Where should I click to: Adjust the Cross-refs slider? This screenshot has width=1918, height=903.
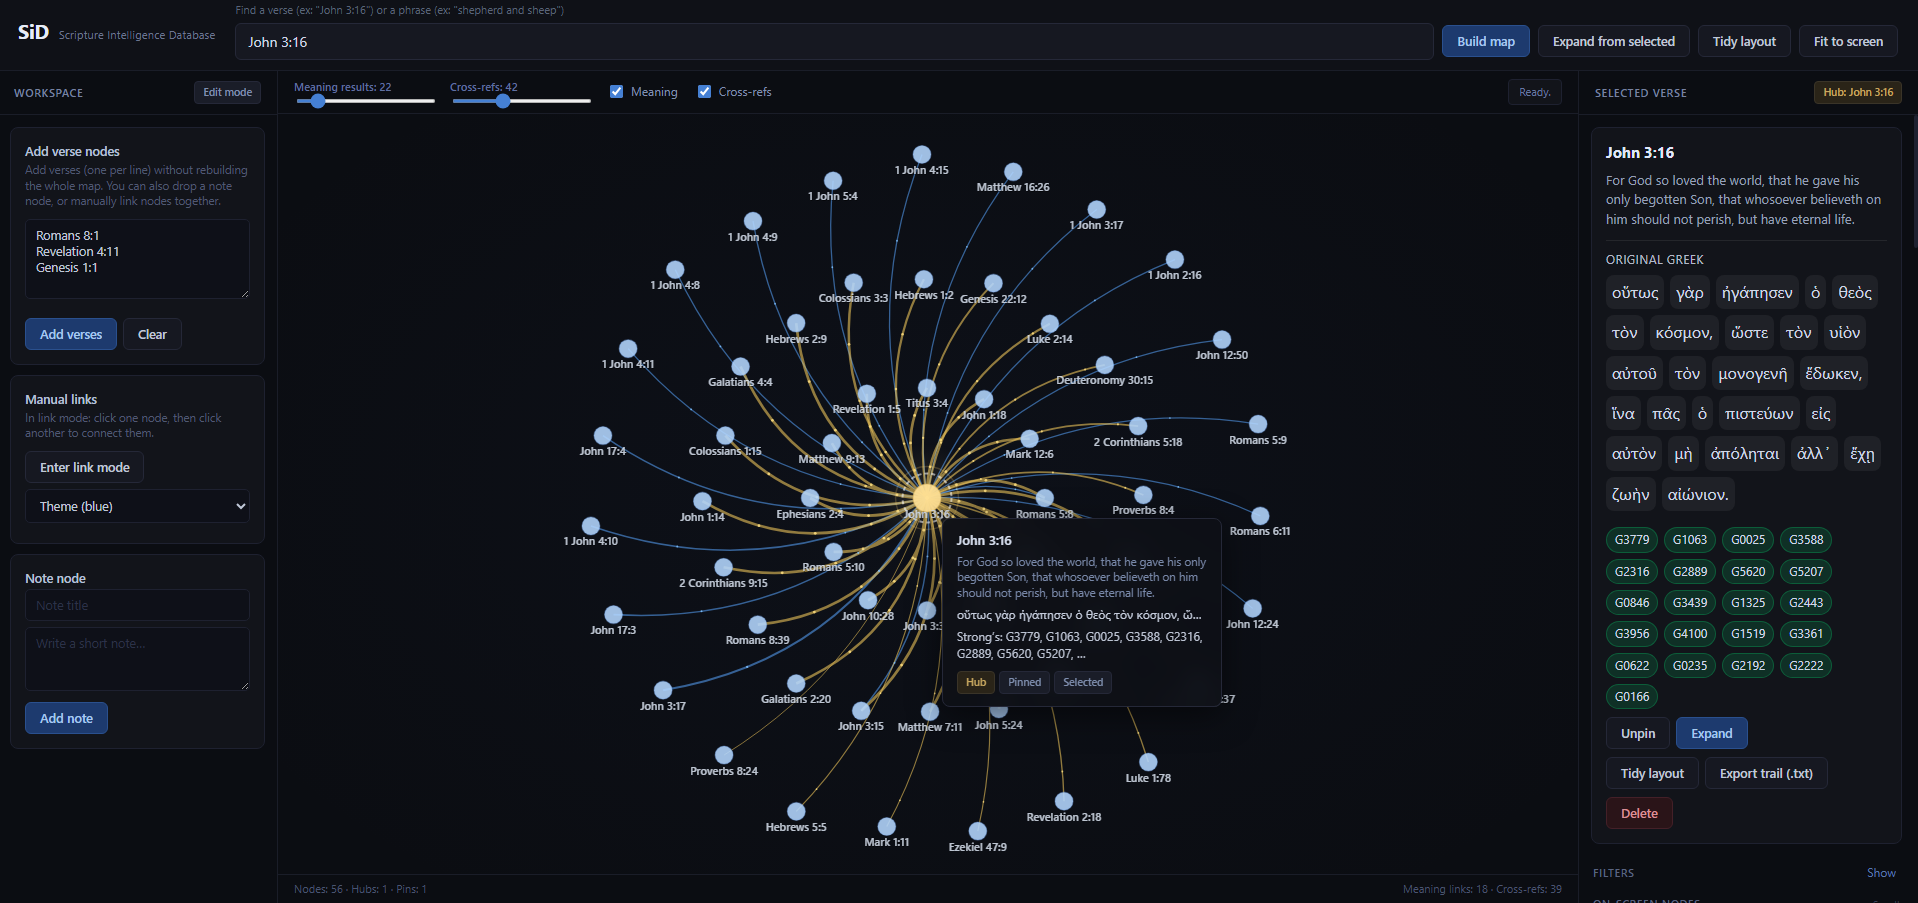point(521,101)
